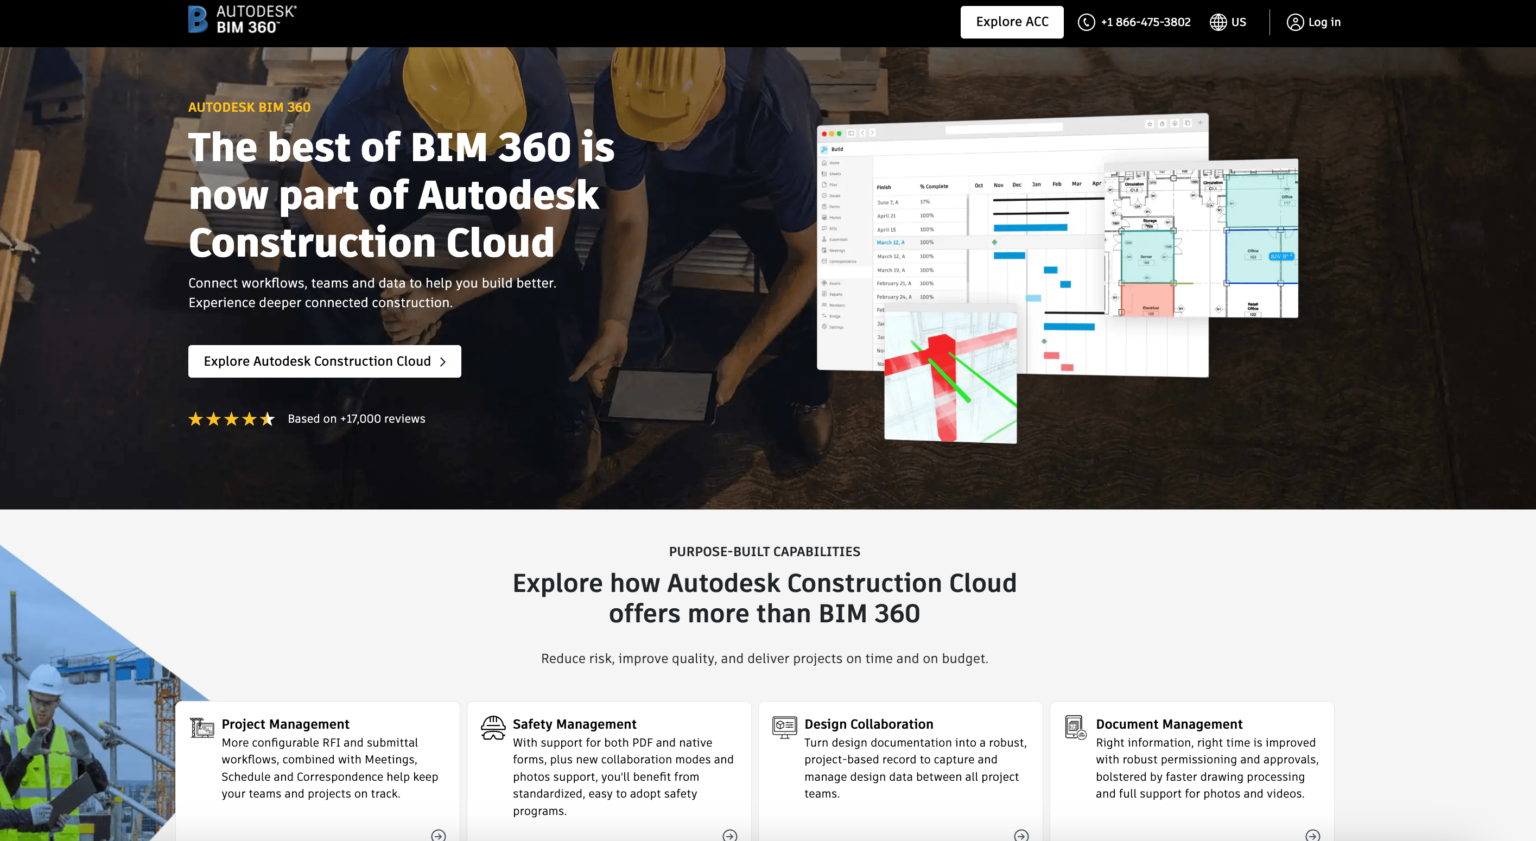Select the Home icon in the Build sidebar
Screen dimensions: 1536x841
coord(824,163)
